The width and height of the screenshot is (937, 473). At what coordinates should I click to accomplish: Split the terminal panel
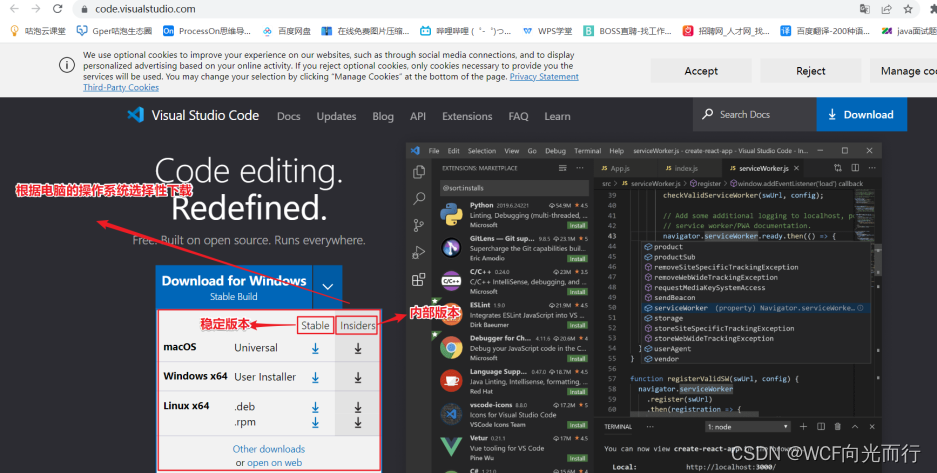[821, 426]
